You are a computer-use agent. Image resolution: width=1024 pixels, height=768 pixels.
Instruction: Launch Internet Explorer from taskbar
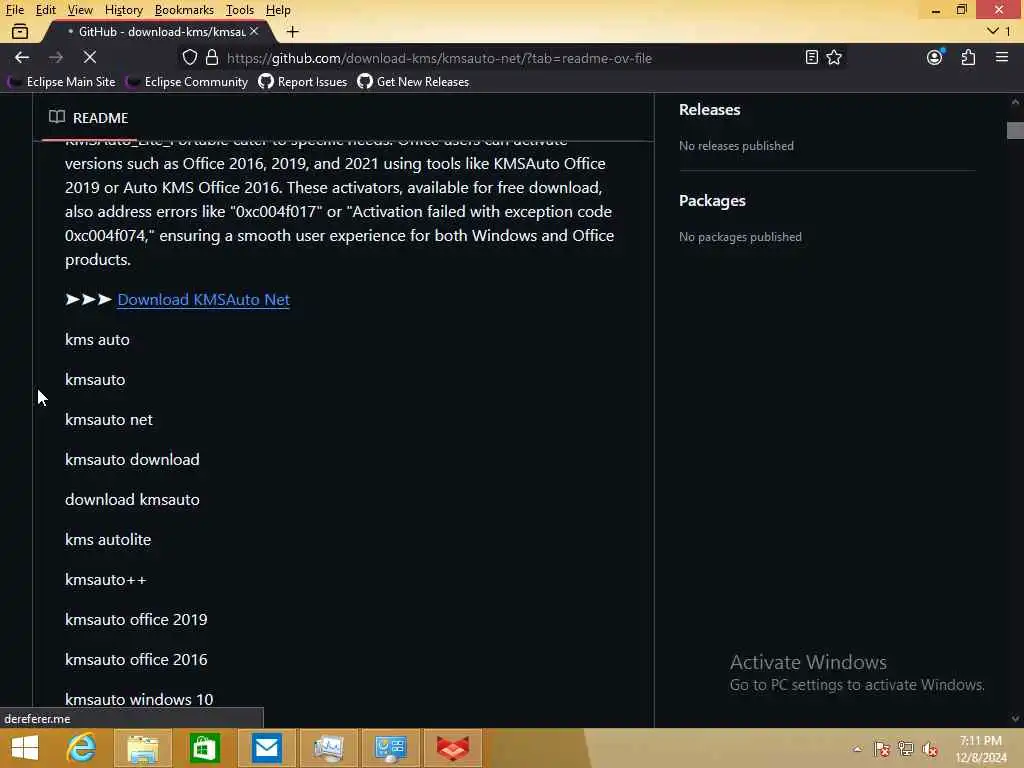click(82, 748)
